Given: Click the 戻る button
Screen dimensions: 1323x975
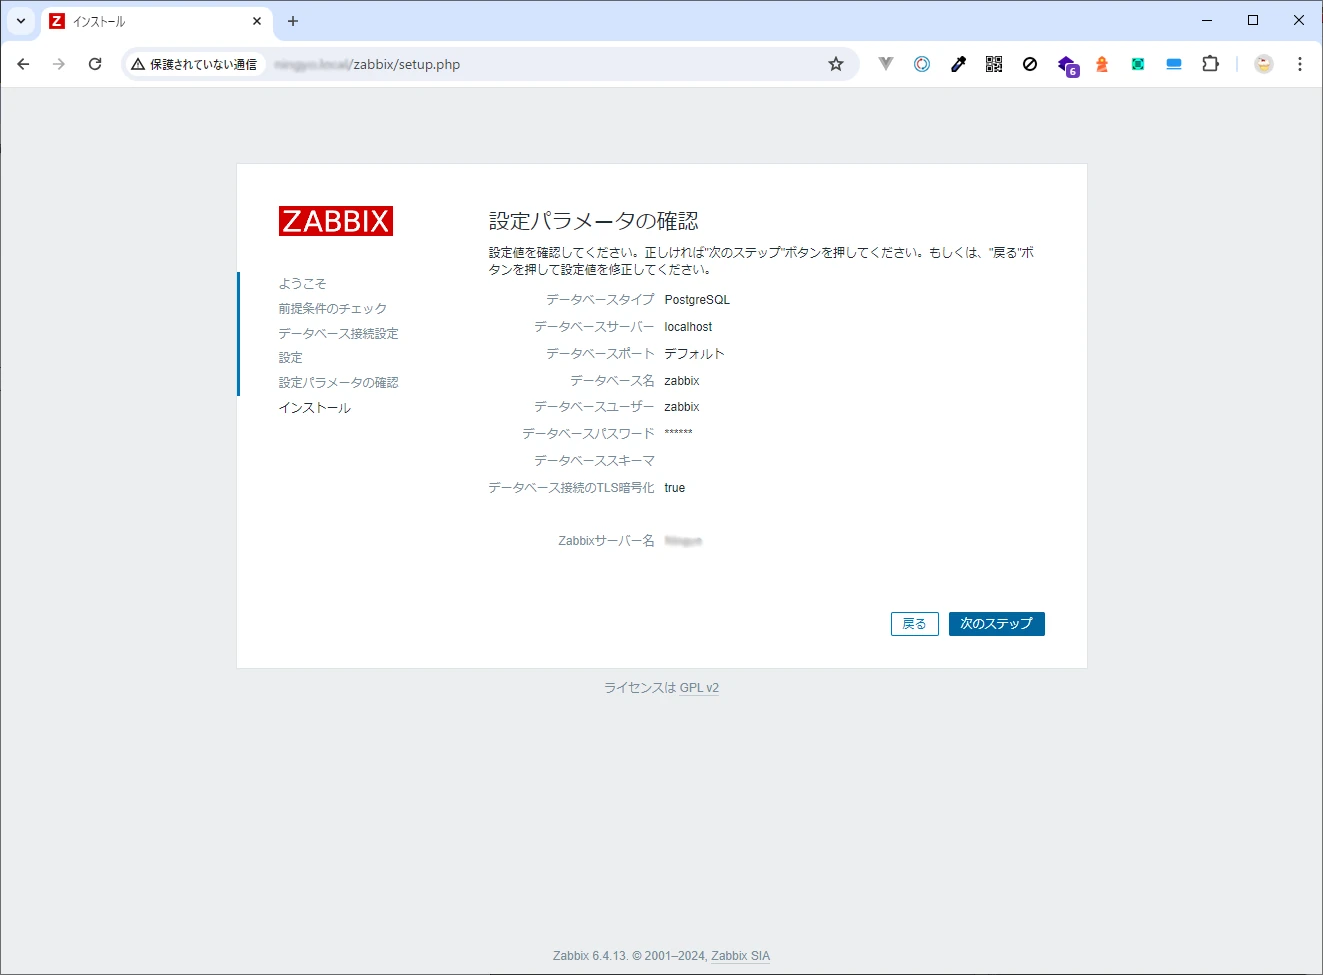Looking at the screenshot, I should (x=915, y=624).
